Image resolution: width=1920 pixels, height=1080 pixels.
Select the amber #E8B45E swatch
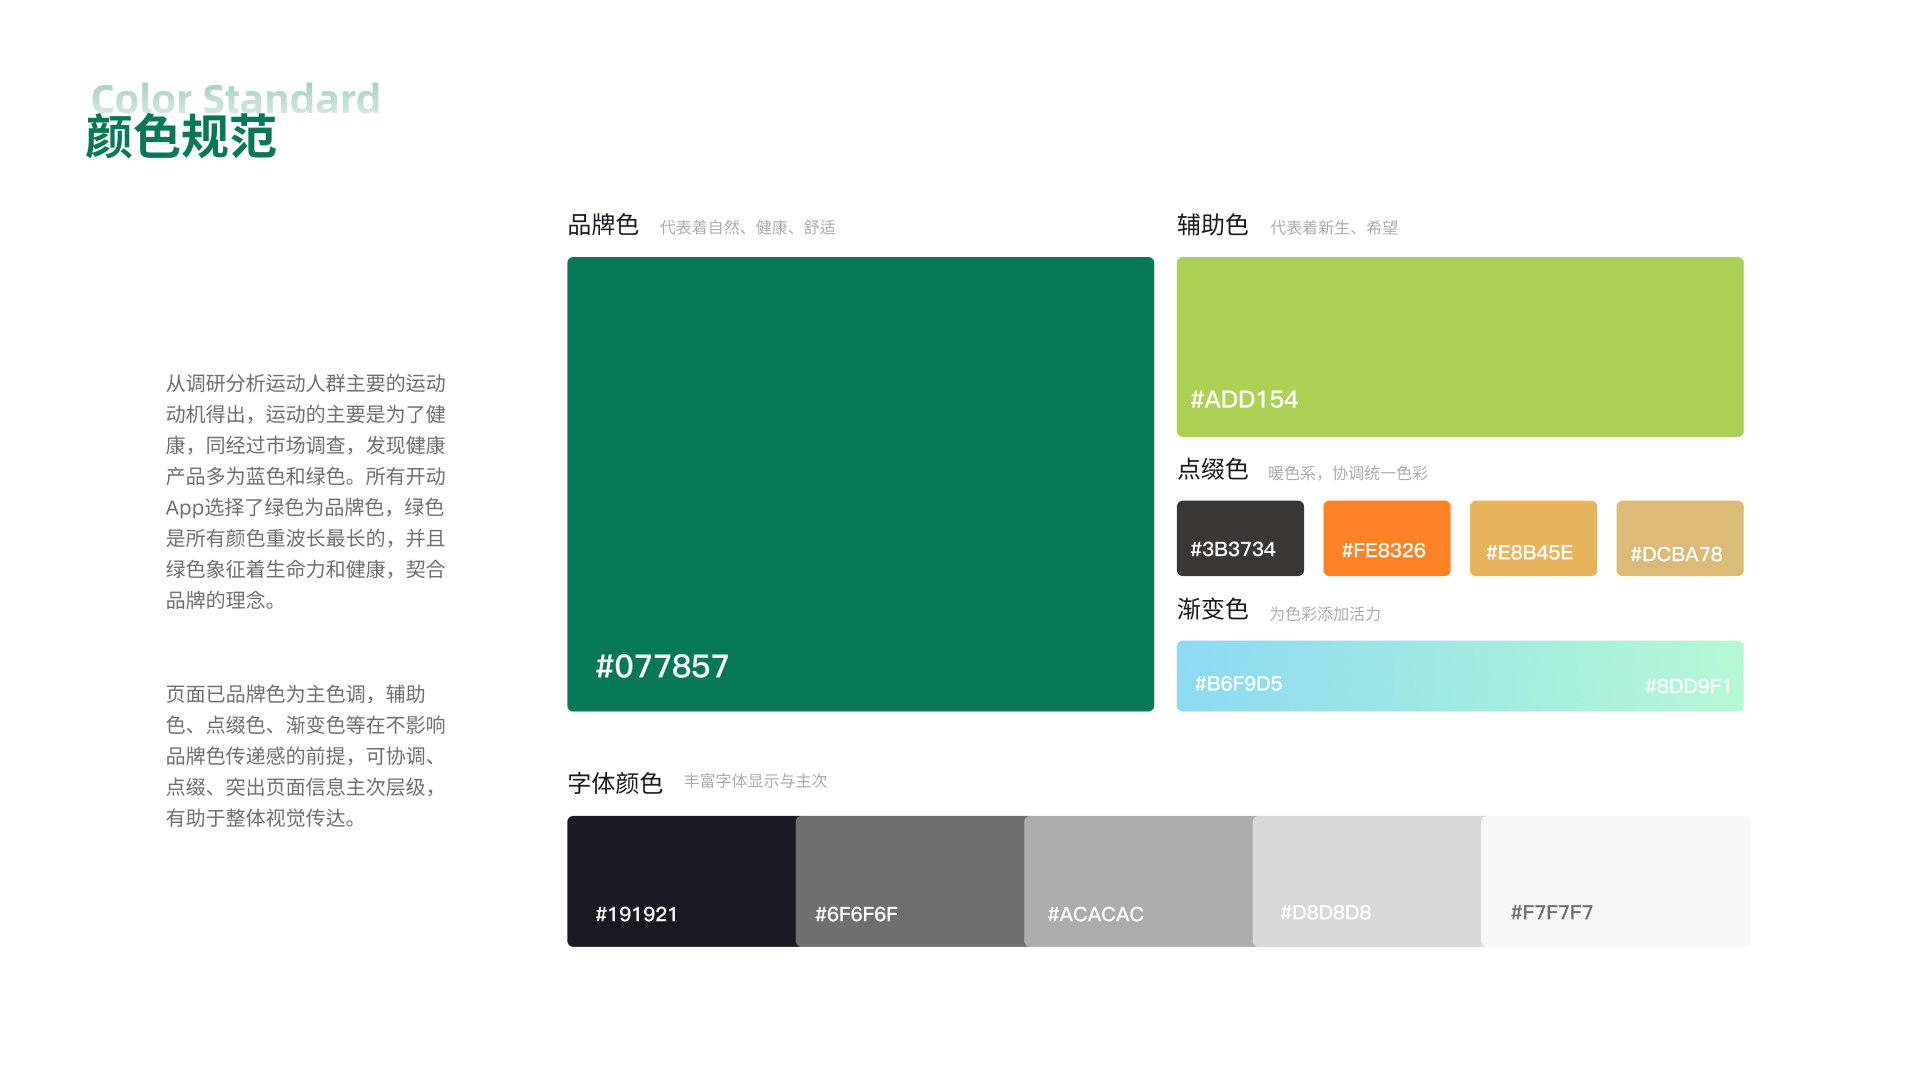[x=1533, y=538]
